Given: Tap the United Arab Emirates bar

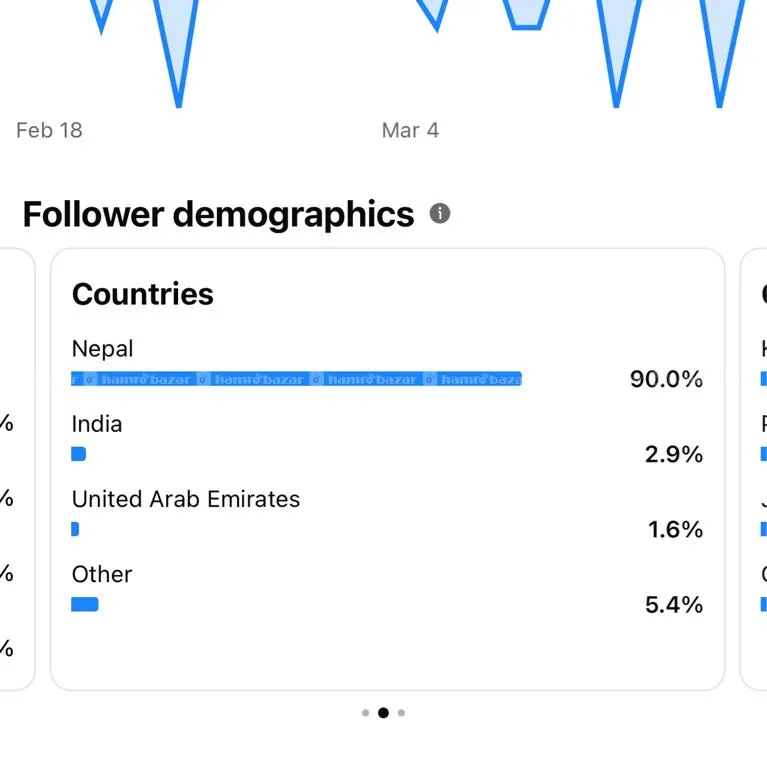Looking at the screenshot, I should click(75, 529).
